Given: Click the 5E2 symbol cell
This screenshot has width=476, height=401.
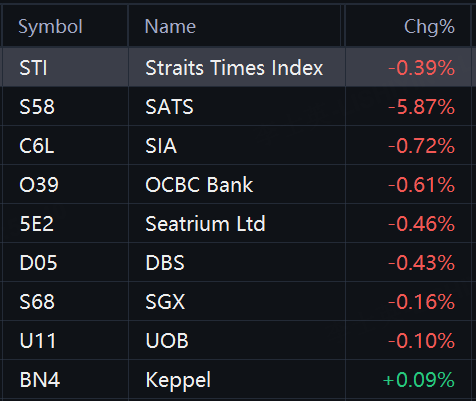Looking at the screenshot, I should [x=37, y=224].
